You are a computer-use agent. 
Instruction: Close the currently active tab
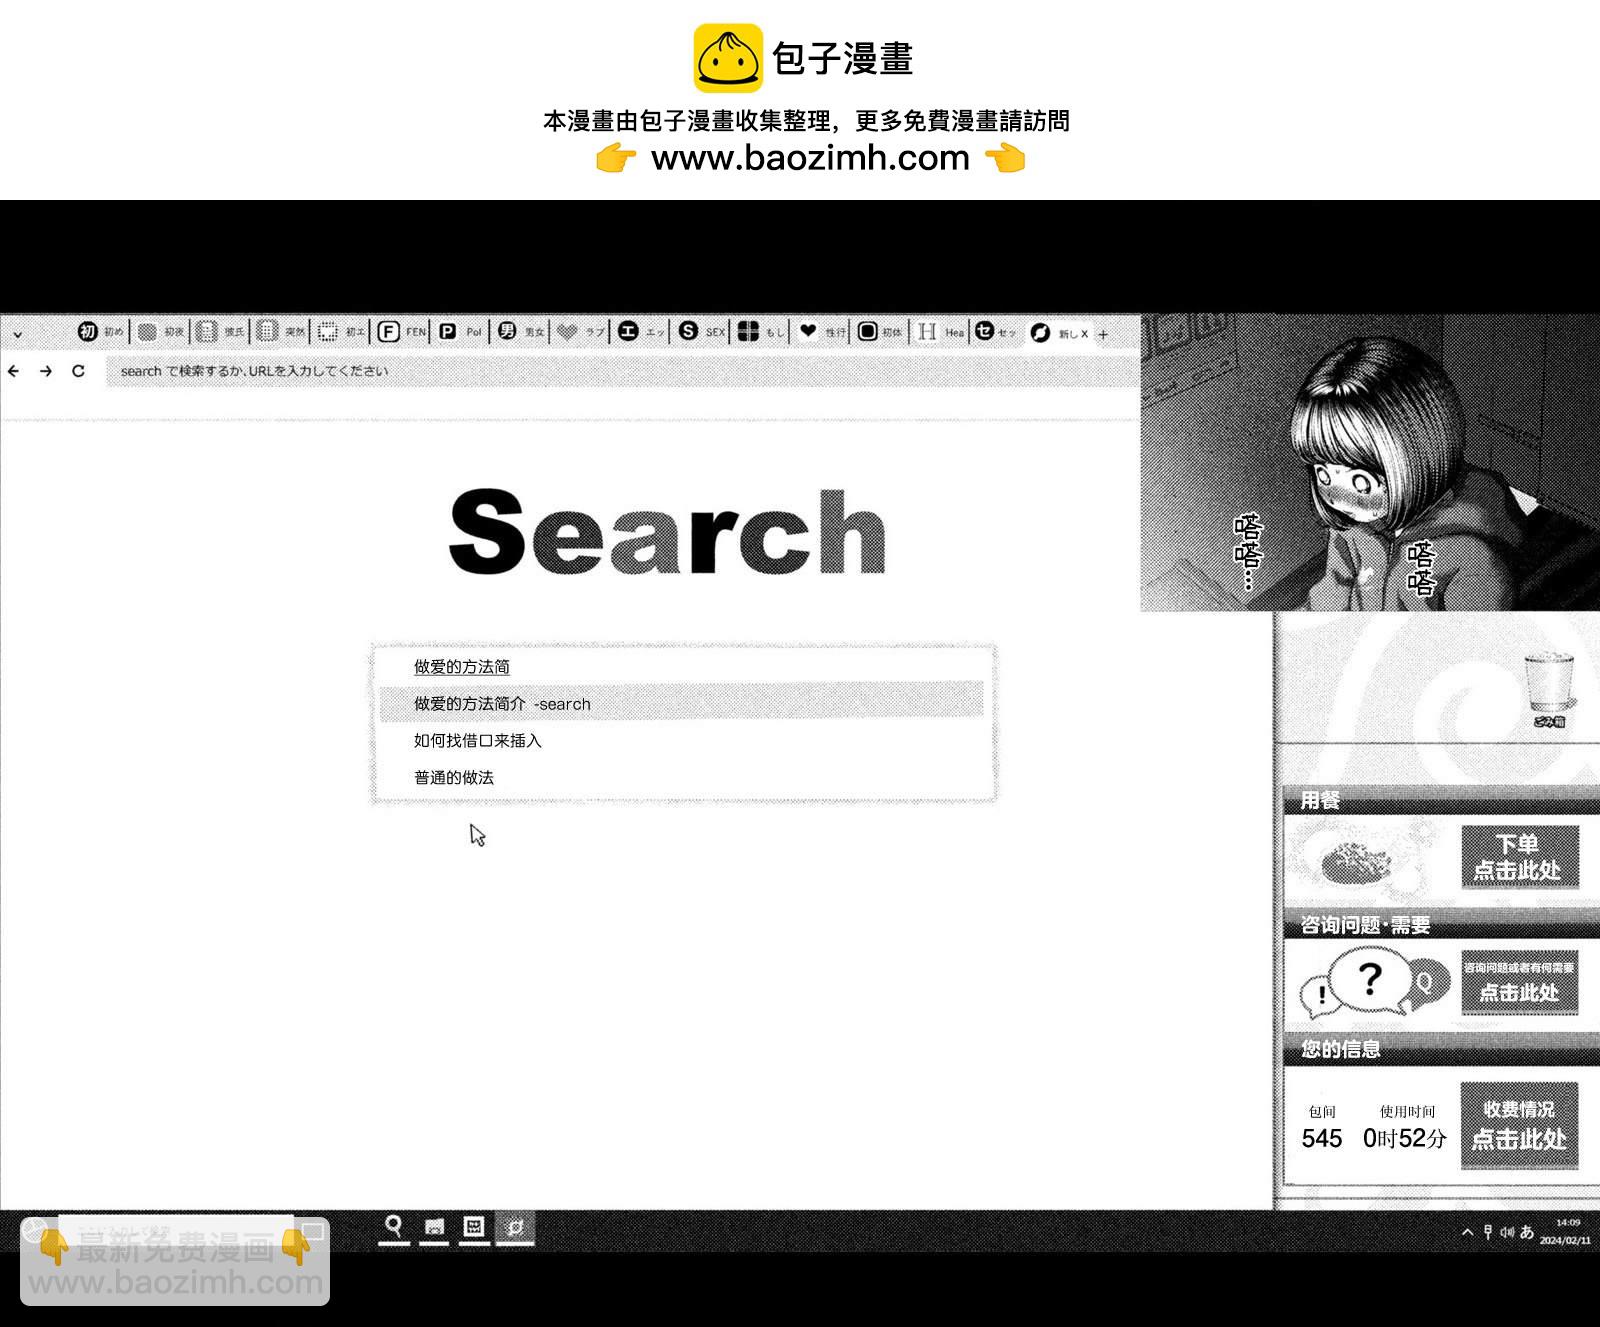pos(1085,334)
